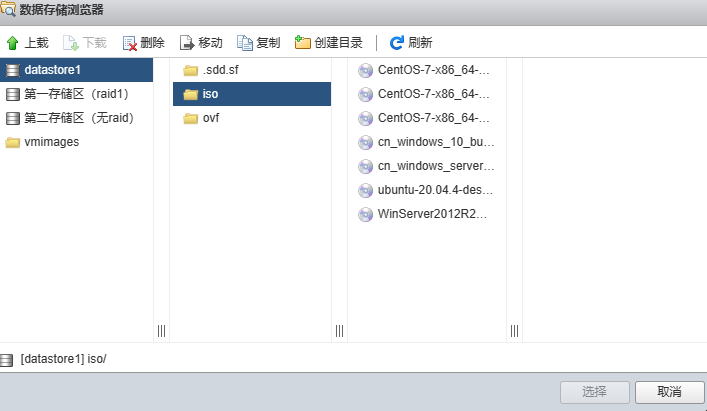The width and height of the screenshot is (707, 411).
Task: Click the 复制 toolbar label
Action: pyautogui.click(x=268, y=43)
